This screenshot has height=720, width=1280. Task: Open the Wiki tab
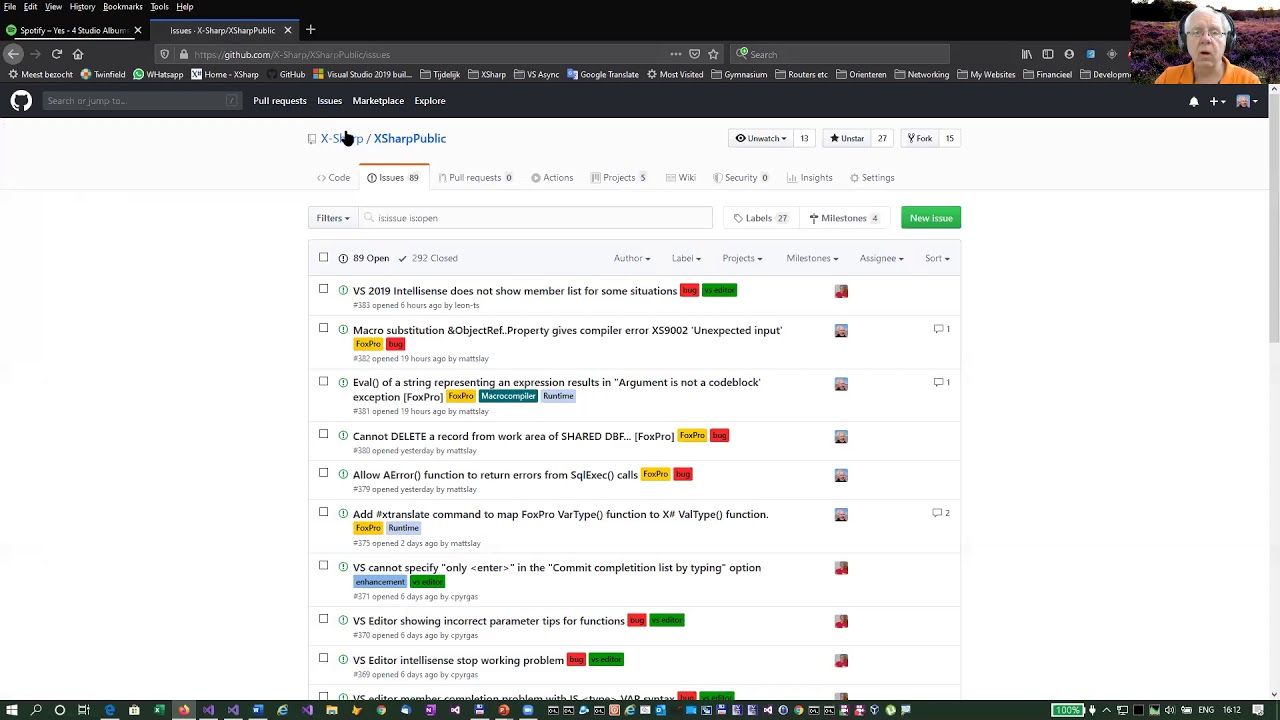click(x=681, y=178)
